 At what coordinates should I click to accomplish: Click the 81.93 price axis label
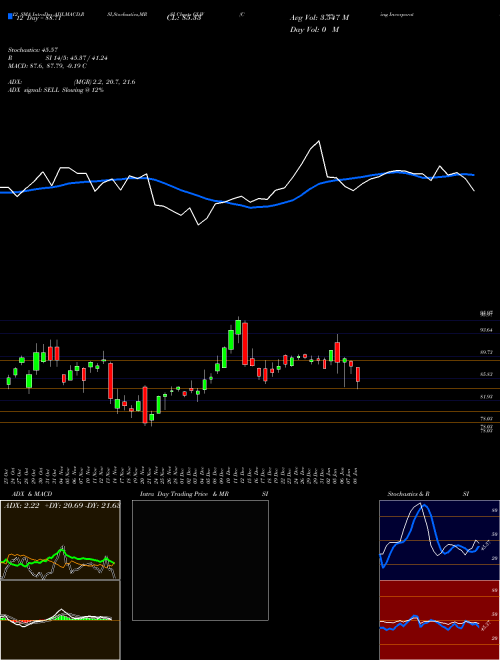point(486,397)
